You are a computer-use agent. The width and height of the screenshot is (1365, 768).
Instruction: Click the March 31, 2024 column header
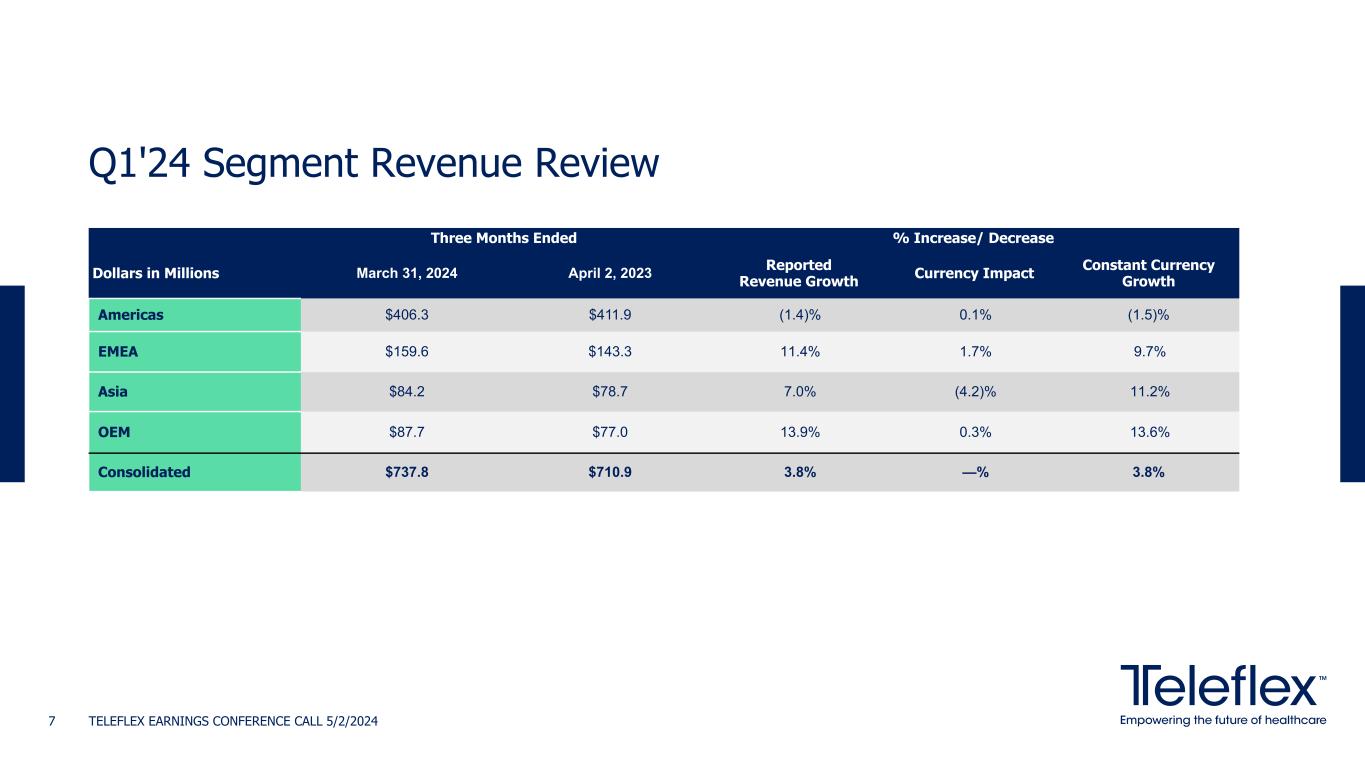tap(407, 273)
